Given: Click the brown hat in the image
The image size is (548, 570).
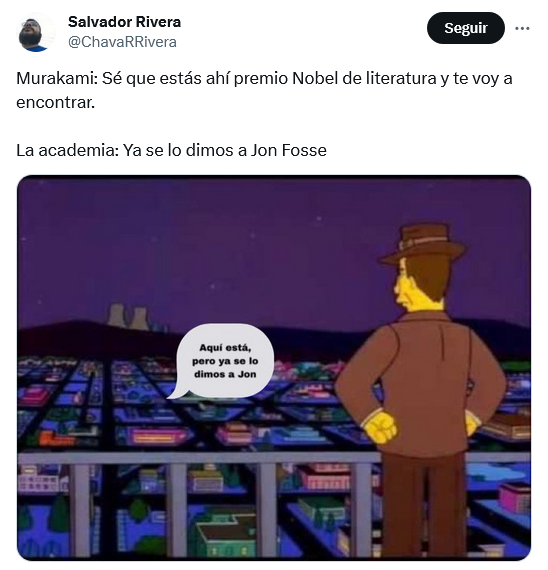Looking at the screenshot, I should coord(423,244).
